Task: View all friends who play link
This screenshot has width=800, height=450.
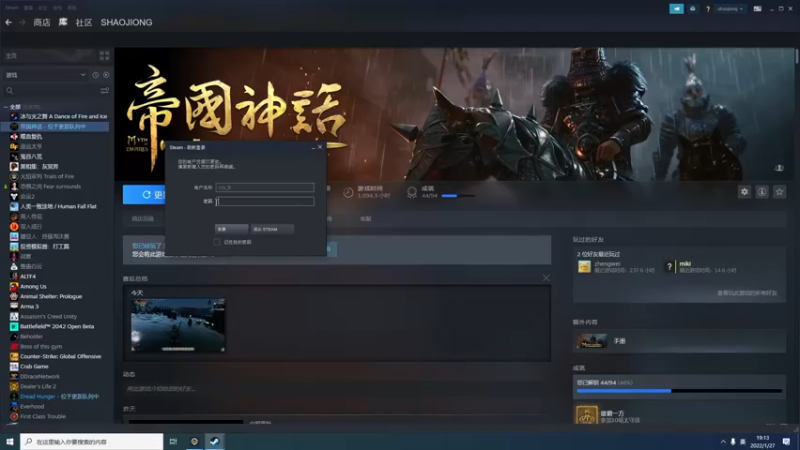Action: tap(747, 293)
